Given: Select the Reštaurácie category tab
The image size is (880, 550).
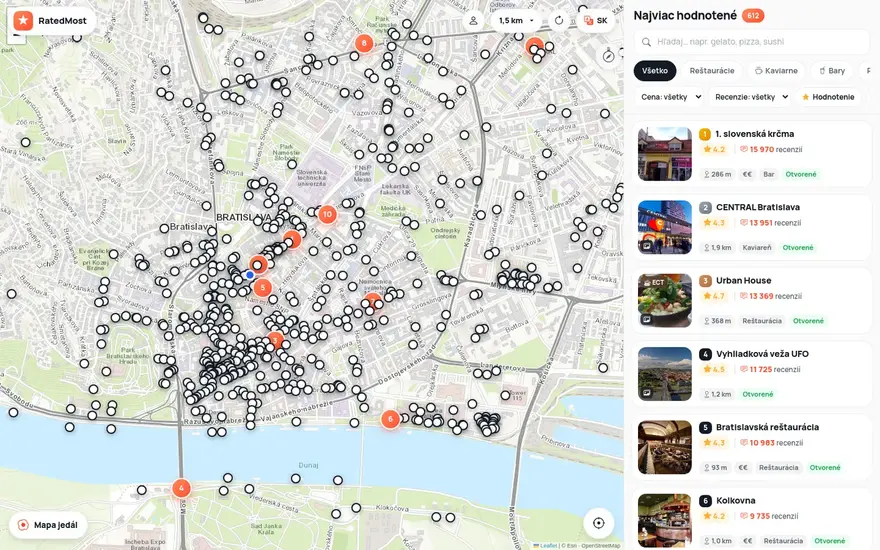Looking at the screenshot, I should [712, 71].
